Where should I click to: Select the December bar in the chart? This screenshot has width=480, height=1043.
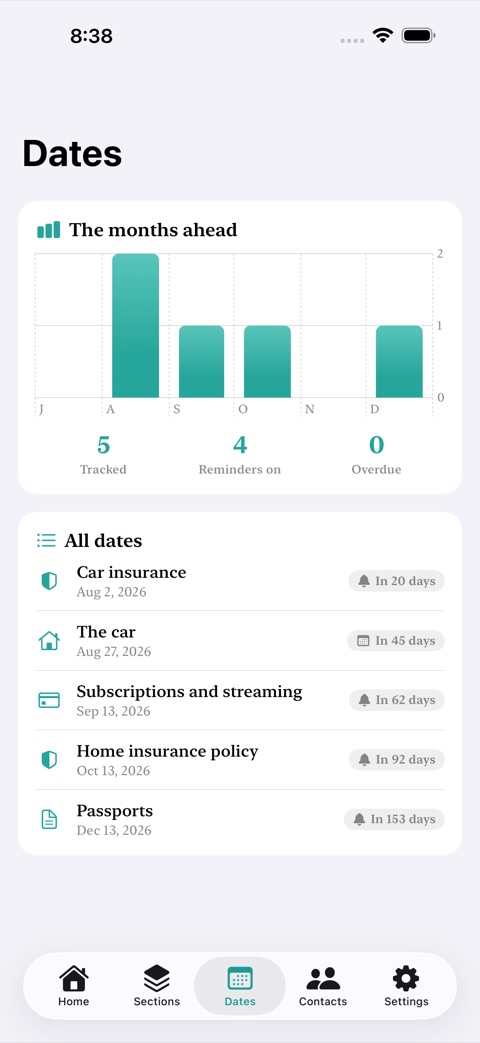[x=399, y=361]
